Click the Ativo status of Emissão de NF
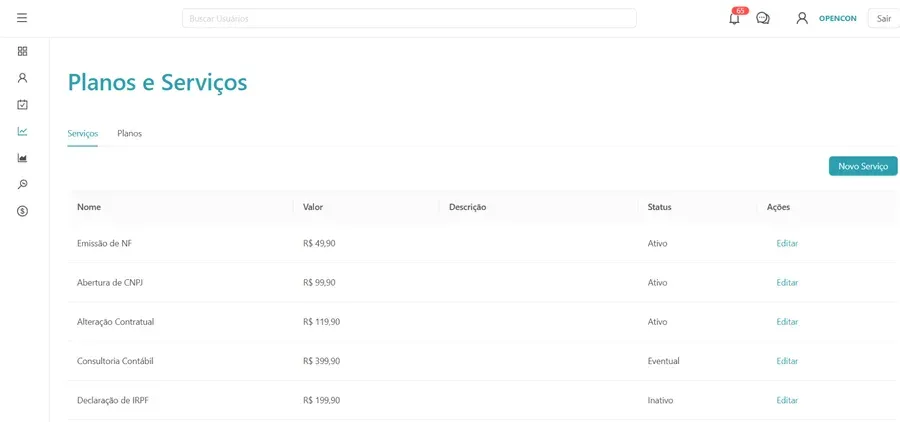 click(657, 243)
